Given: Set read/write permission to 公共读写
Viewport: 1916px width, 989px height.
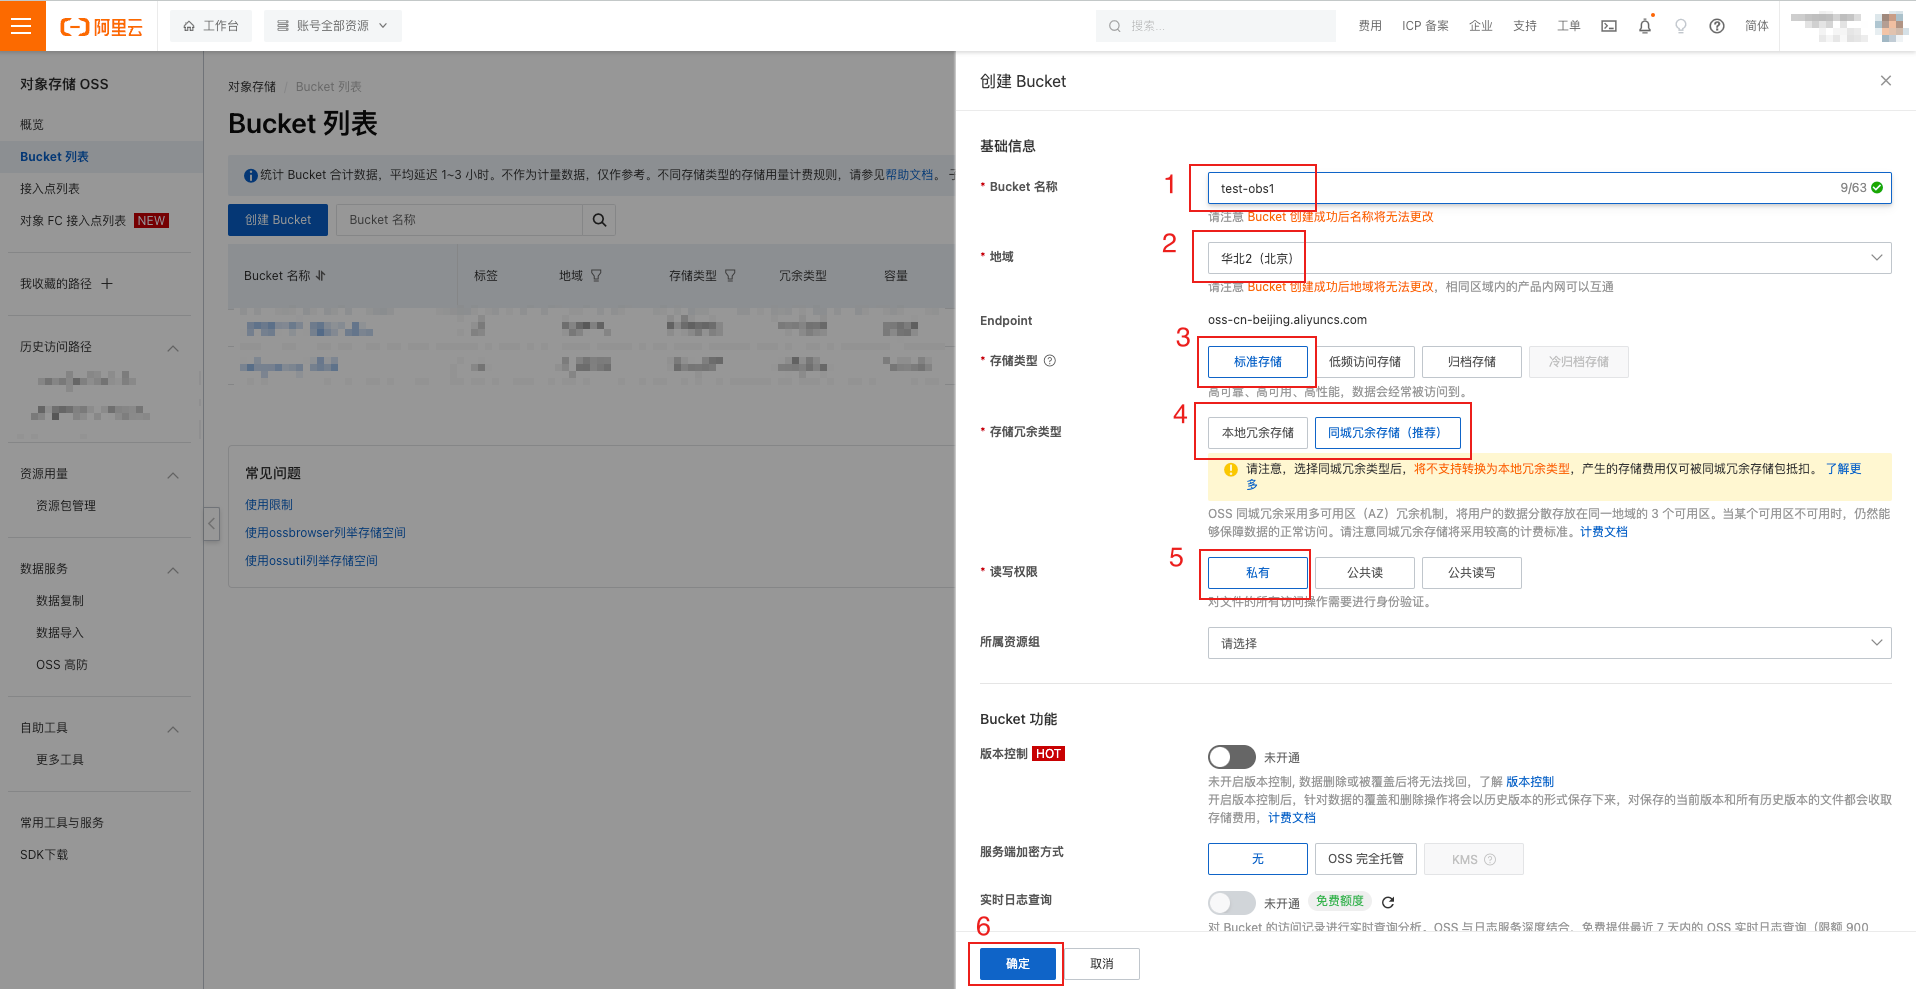Looking at the screenshot, I should click(1472, 573).
